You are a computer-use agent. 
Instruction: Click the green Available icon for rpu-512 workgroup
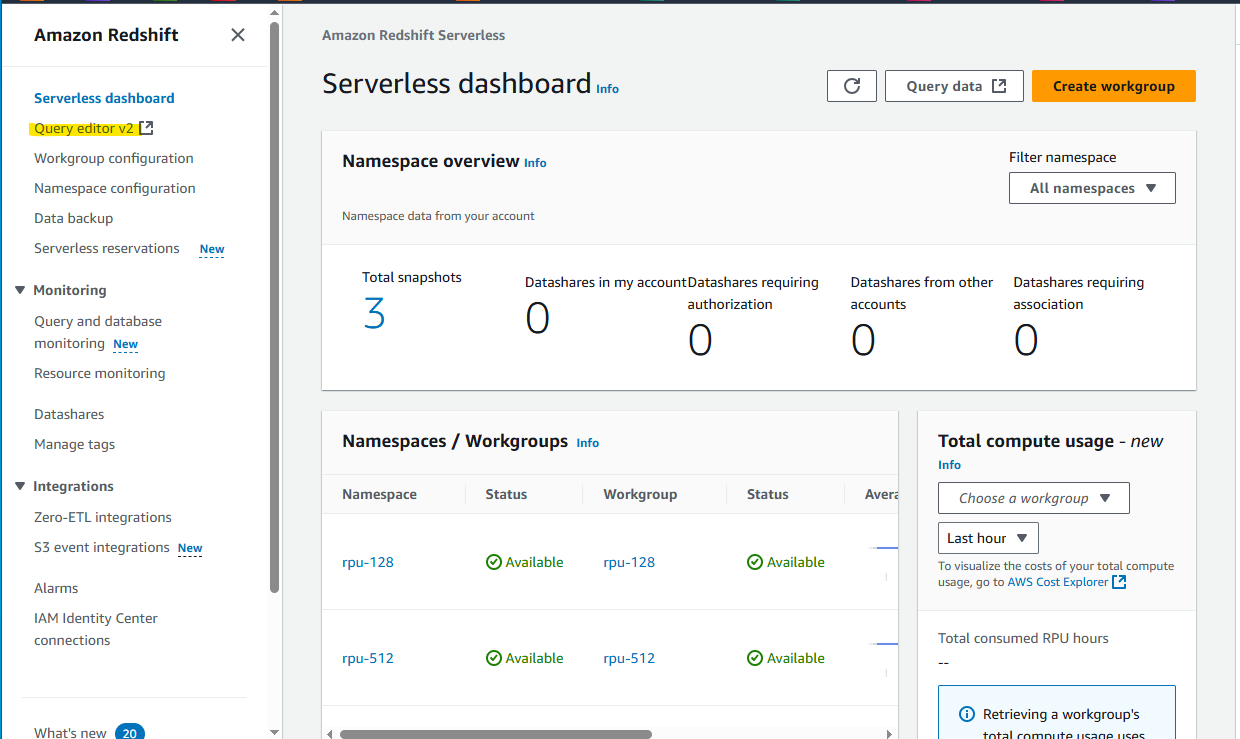(755, 658)
